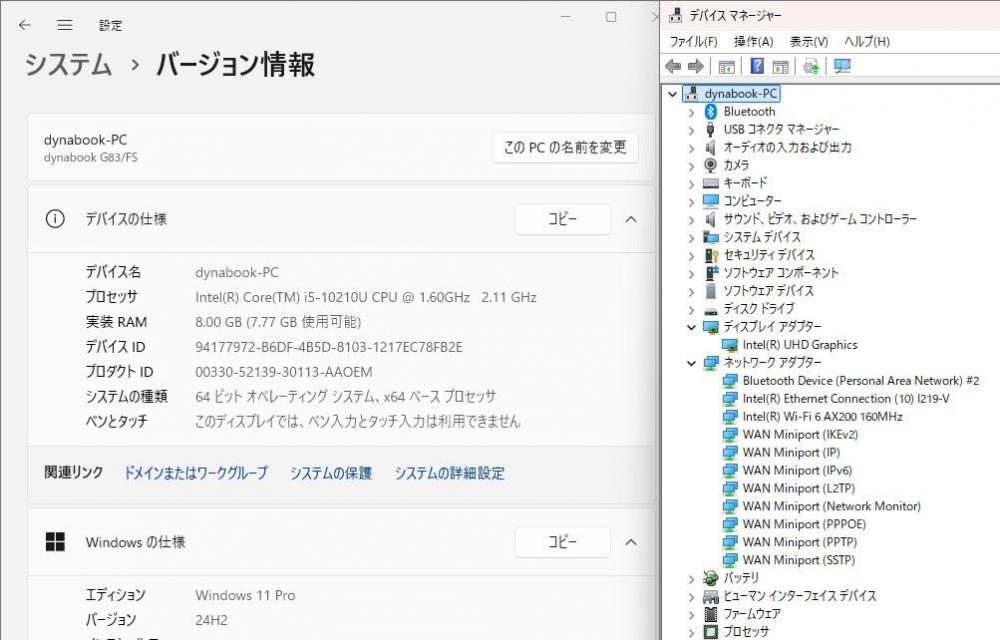This screenshot has height=640, width=1000.
Task: Expand the システム デバイス category
Action: click(x=692, y=238)
